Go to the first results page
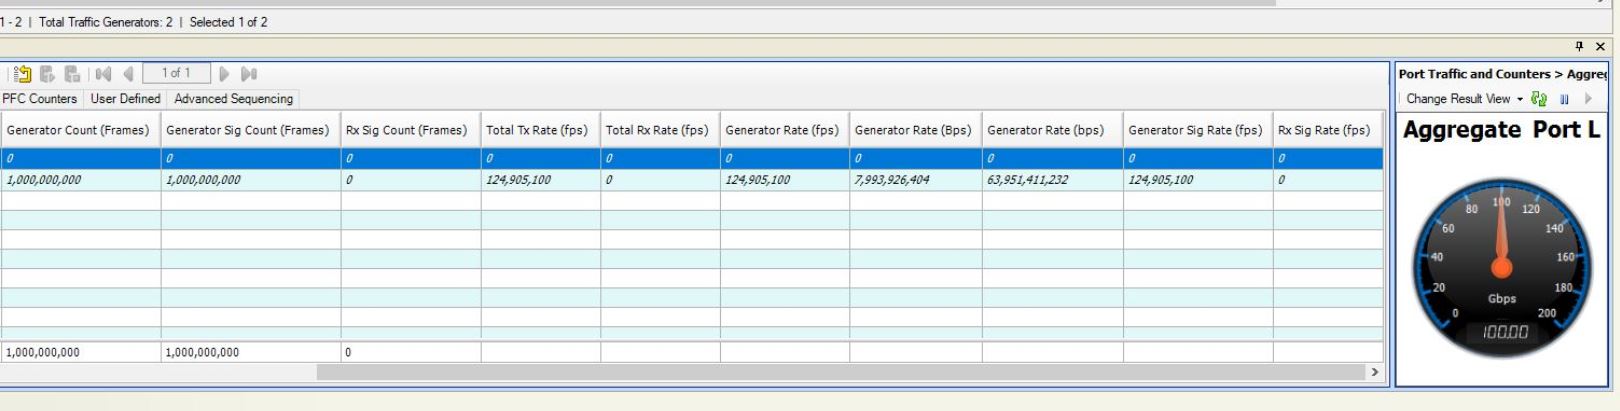 [103, 74]
